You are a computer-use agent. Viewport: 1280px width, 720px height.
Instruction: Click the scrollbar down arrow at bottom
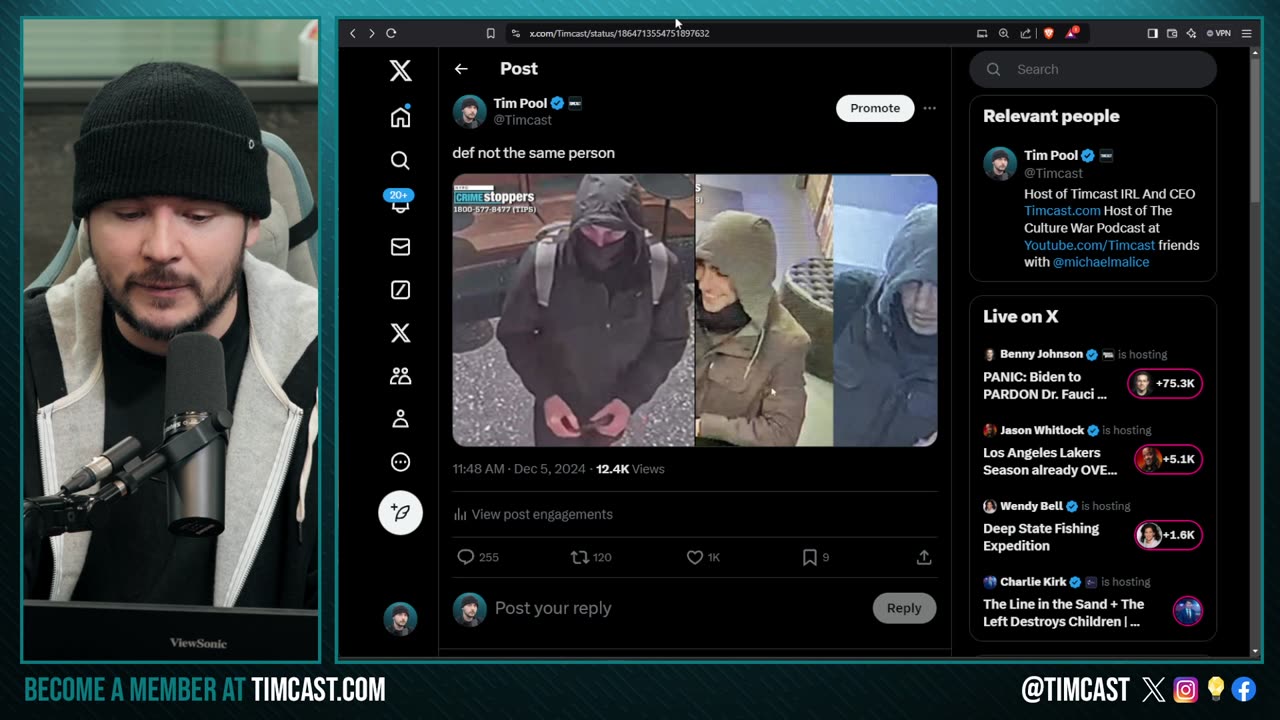(x=1256, y=651)
